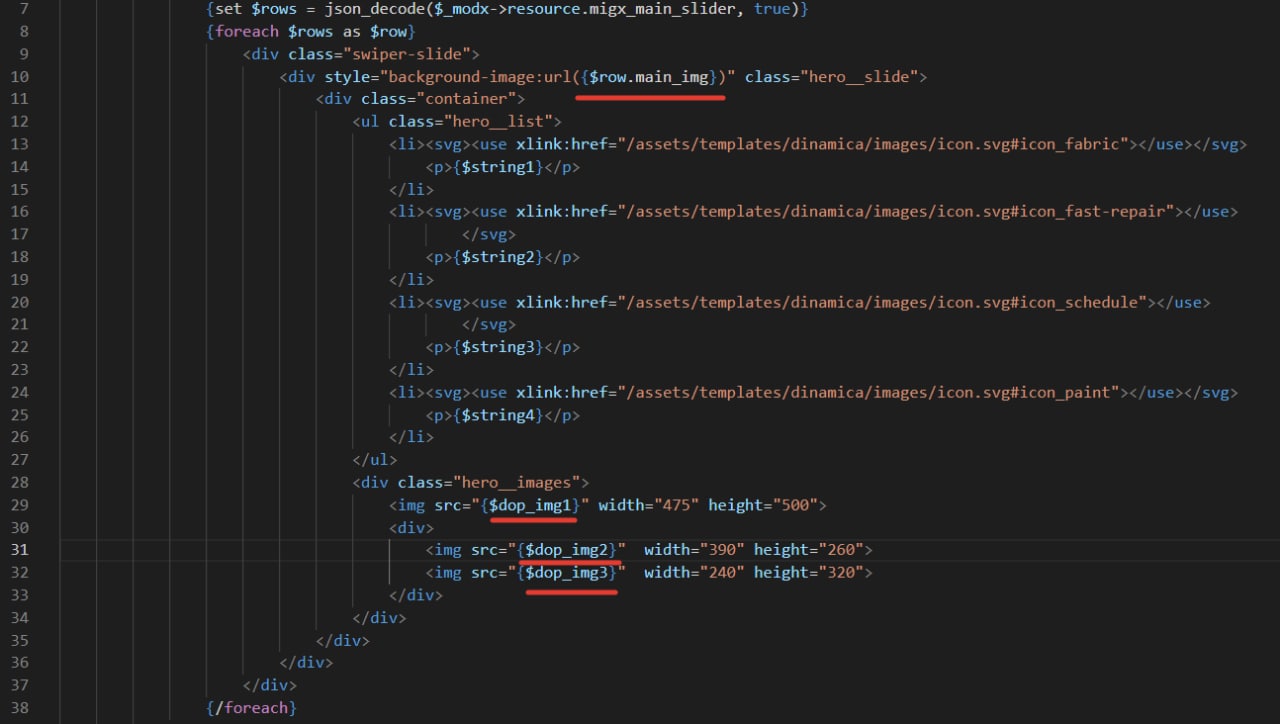Click line number 31 in the gutter
Image resolution: width=1280 pixels, height=724 pixels.
(x=20, y=550)
